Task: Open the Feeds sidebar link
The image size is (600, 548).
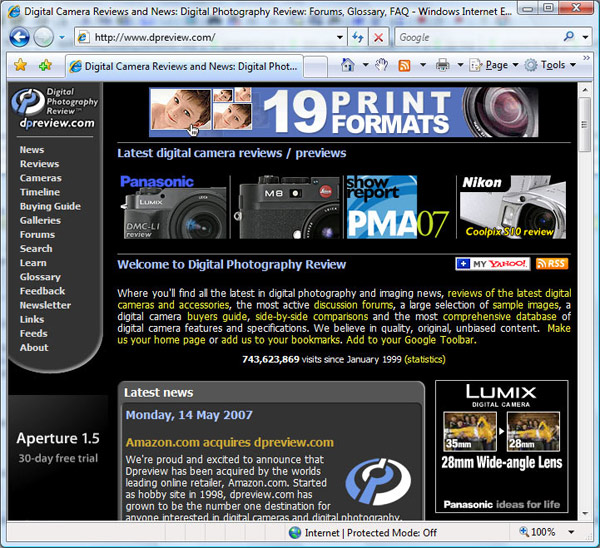Action: pyautogui.click(x=33, y=334)
